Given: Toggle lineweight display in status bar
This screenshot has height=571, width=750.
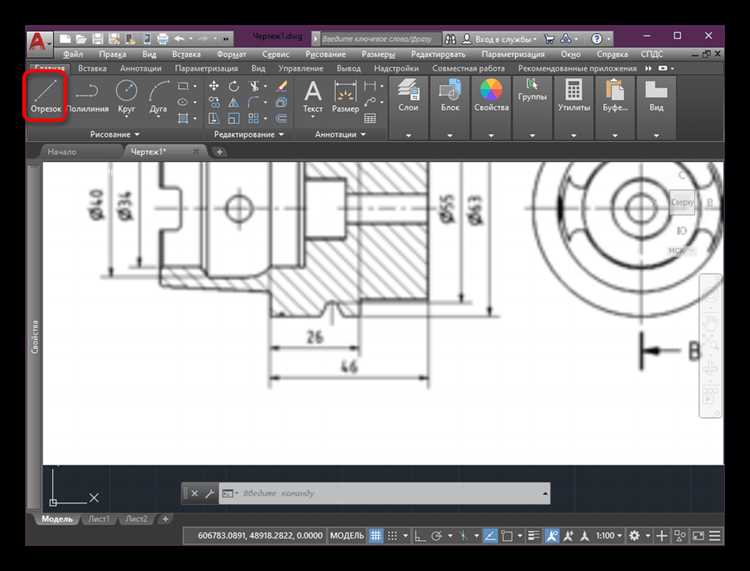Looking at the screenshot, I should tap(533, 536).
